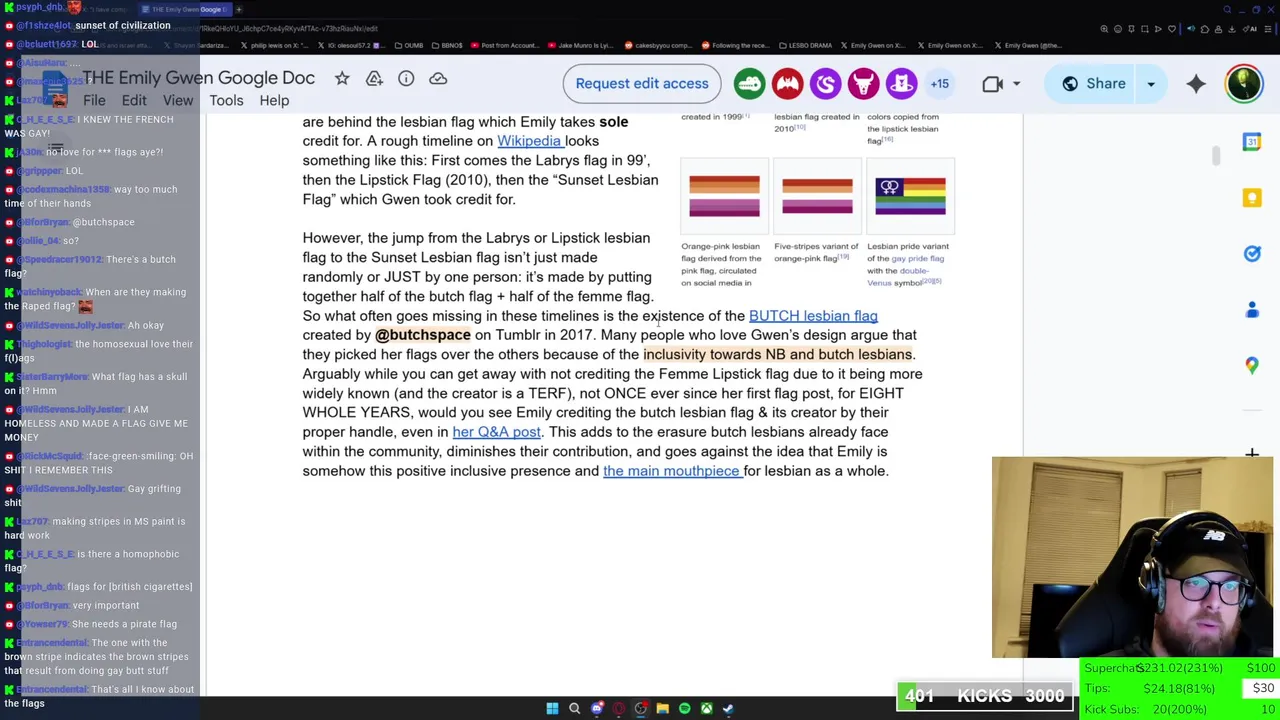Open OBS Studio from the taskbar
Screen dimensions: 1280x720
coord(641,708)
